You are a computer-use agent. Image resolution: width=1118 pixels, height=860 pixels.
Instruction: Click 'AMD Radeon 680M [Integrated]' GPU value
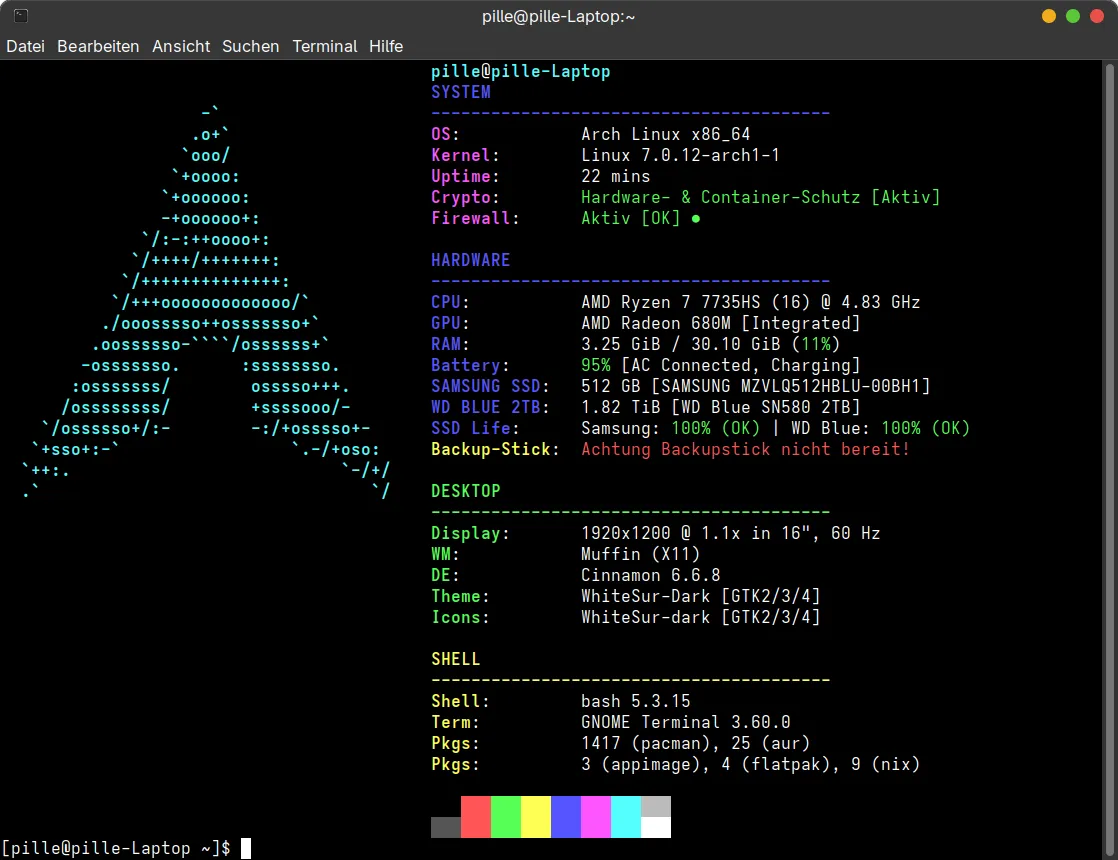pos(720,323)
